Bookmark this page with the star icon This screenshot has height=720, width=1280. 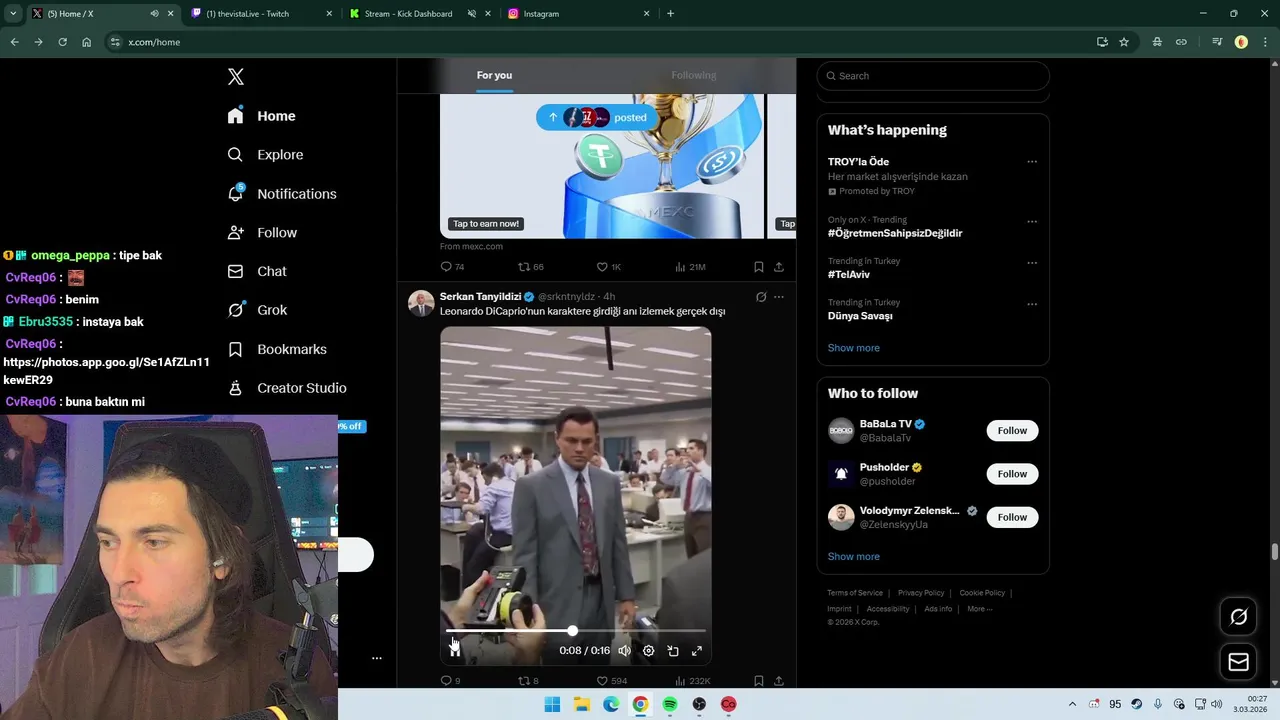(1124, 42)
